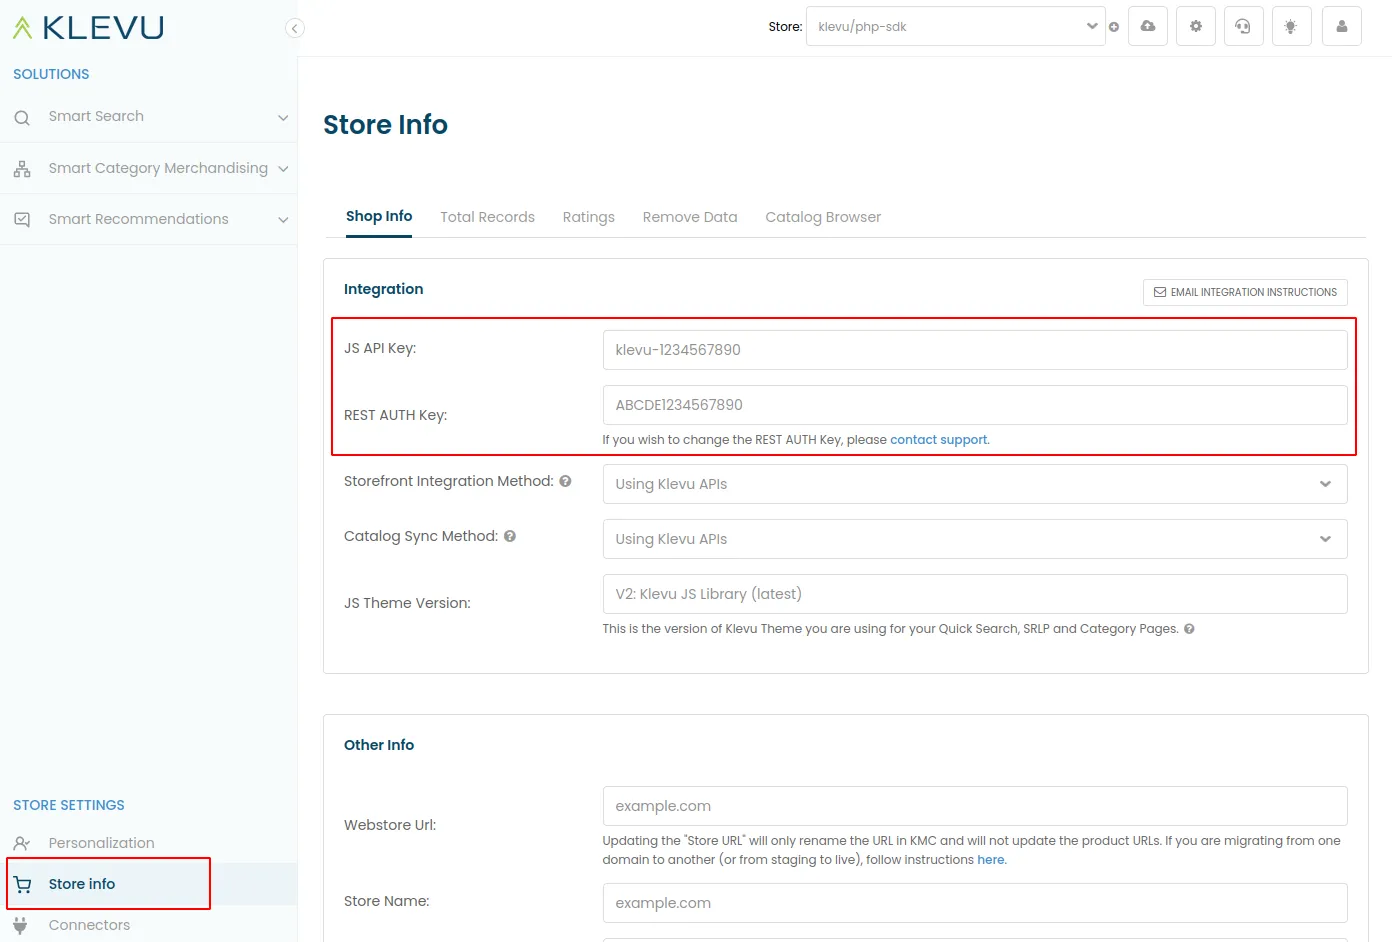This screenshot has height=942, width=1392.
Task: Show JS Theme Version help tooltip icon
Action: point(1189,629)
